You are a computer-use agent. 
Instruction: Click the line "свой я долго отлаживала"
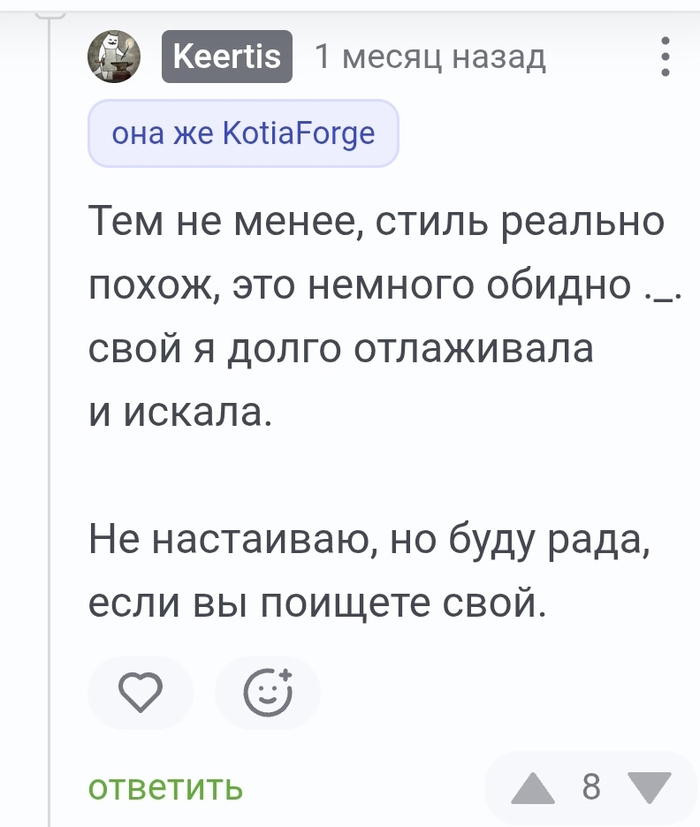point(340,348)
